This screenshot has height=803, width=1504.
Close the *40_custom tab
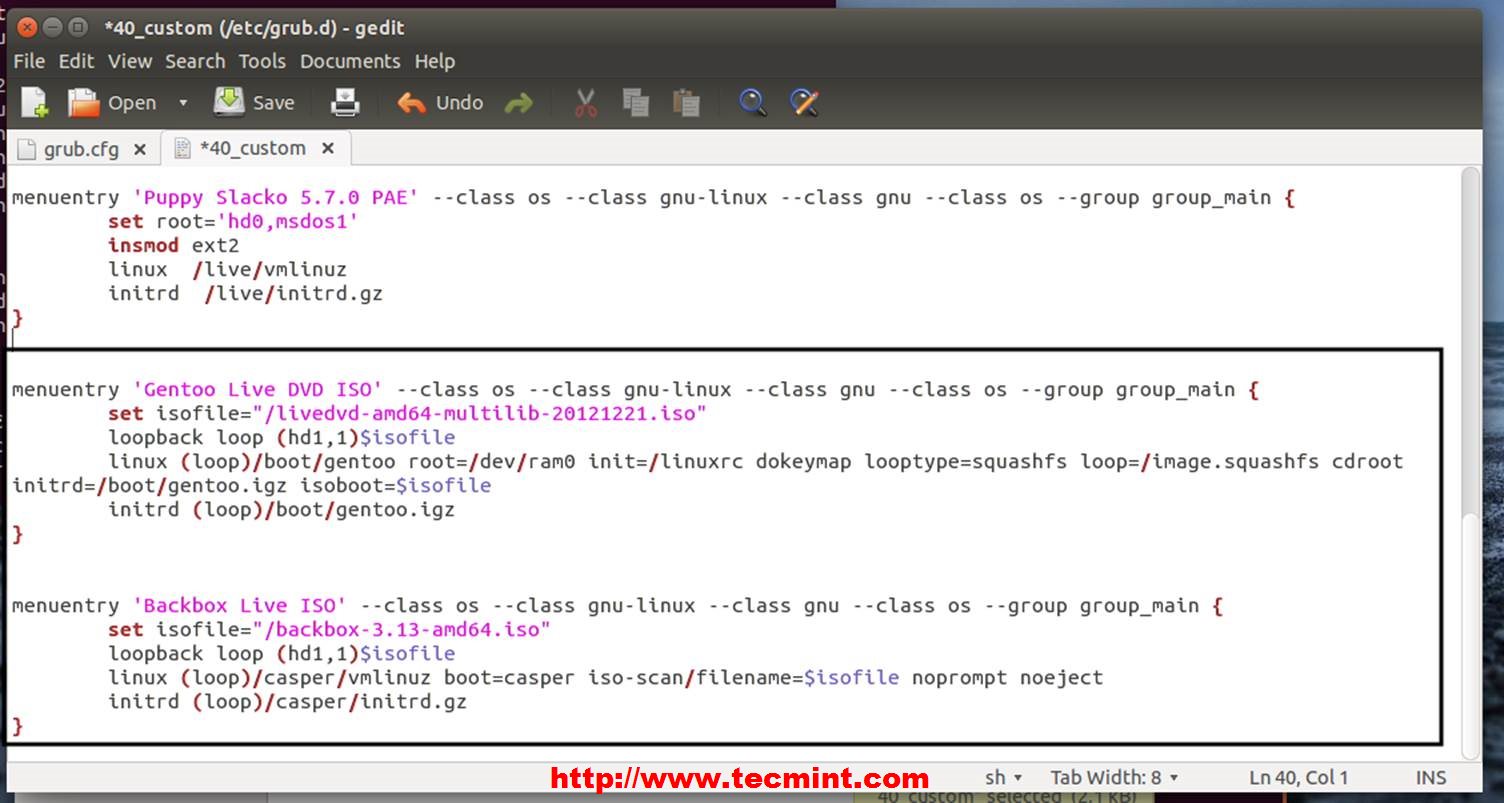pyautogui.click(x=328, y=148)
